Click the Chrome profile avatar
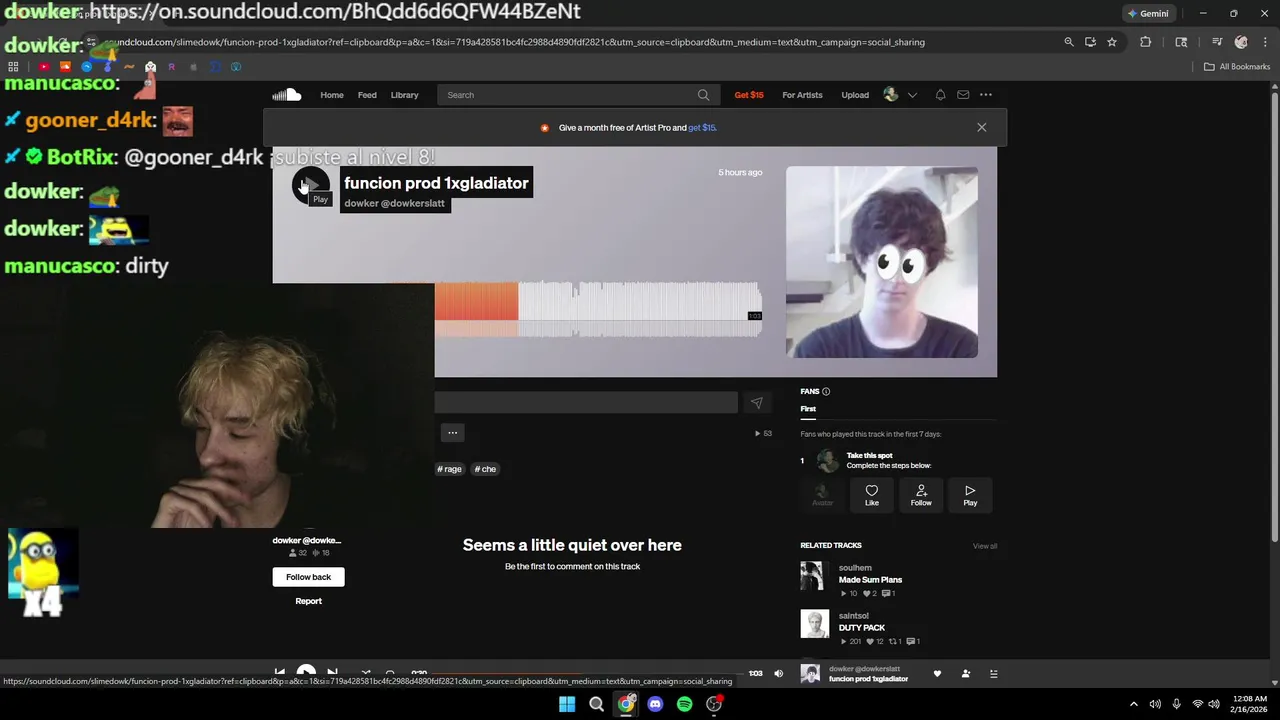 [1241, 42]
